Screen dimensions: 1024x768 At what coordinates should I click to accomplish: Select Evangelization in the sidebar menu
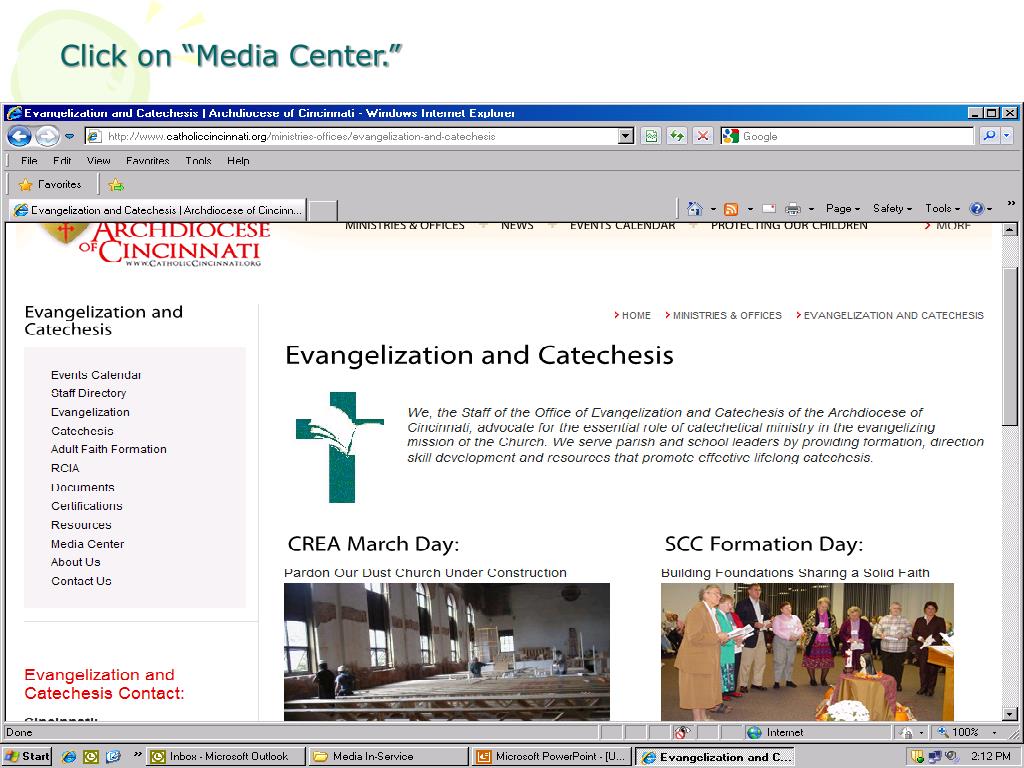coord(90,412)
